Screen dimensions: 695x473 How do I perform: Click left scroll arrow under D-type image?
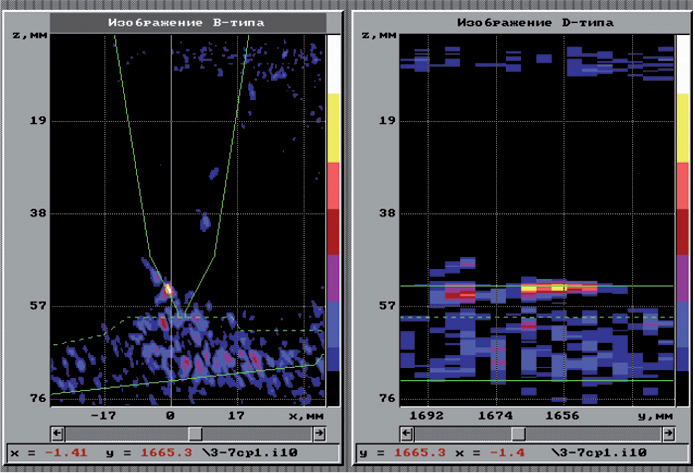point(405,433)
